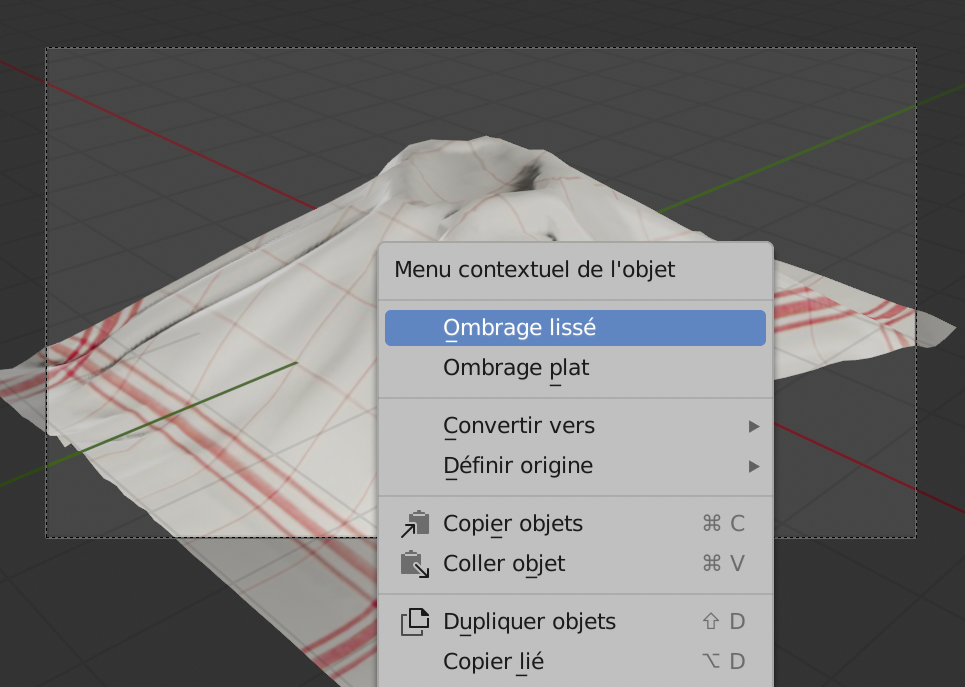The width and height of the screenshot is (965, 687).
Task: Select the Coller objet label
Action: [x=504, y=564]
